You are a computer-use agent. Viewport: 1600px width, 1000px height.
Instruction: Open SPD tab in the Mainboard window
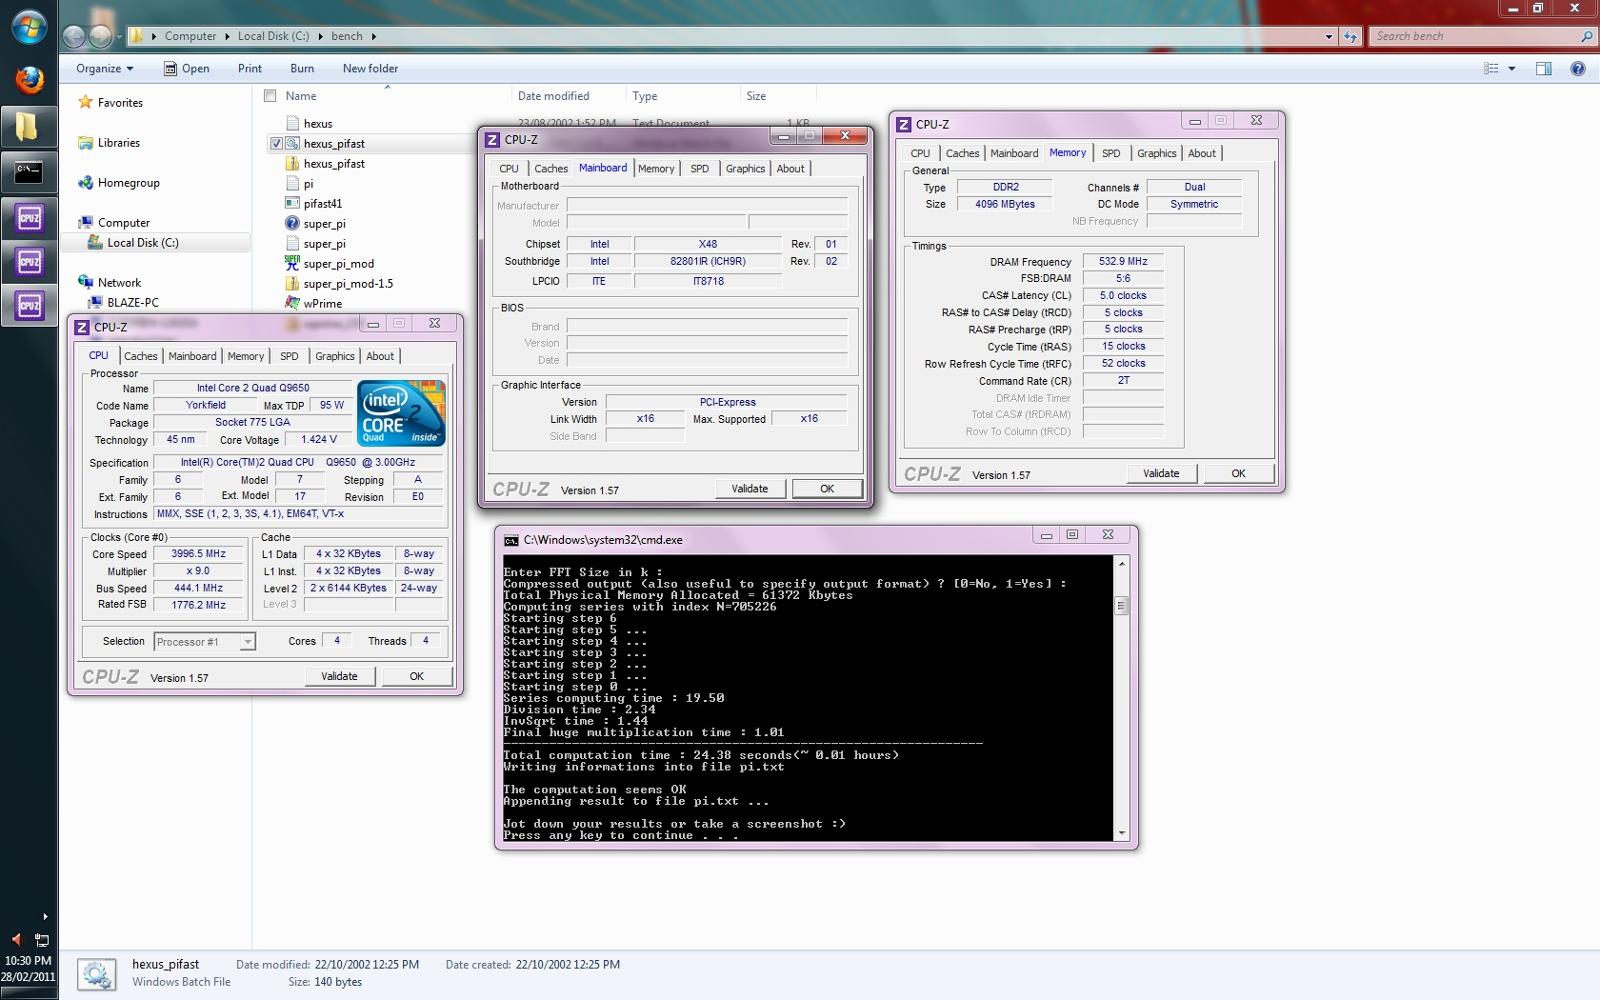pos(700,169)
